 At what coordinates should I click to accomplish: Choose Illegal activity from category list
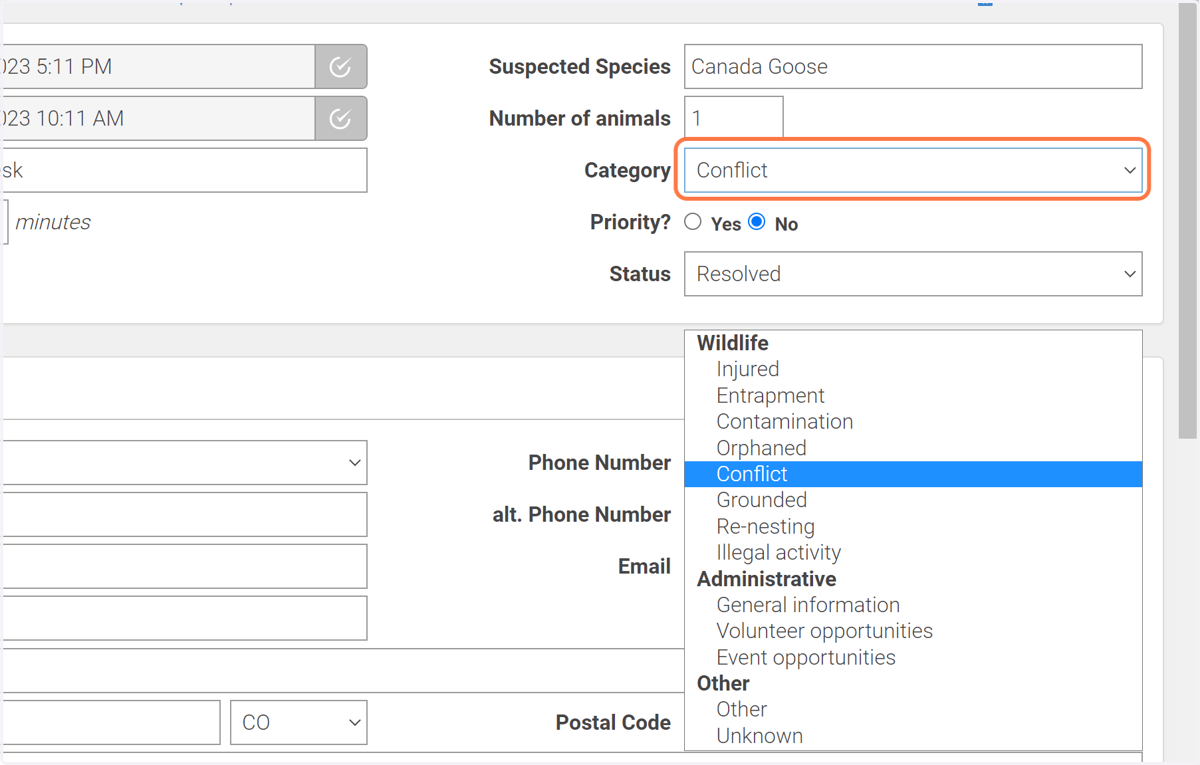913,552
